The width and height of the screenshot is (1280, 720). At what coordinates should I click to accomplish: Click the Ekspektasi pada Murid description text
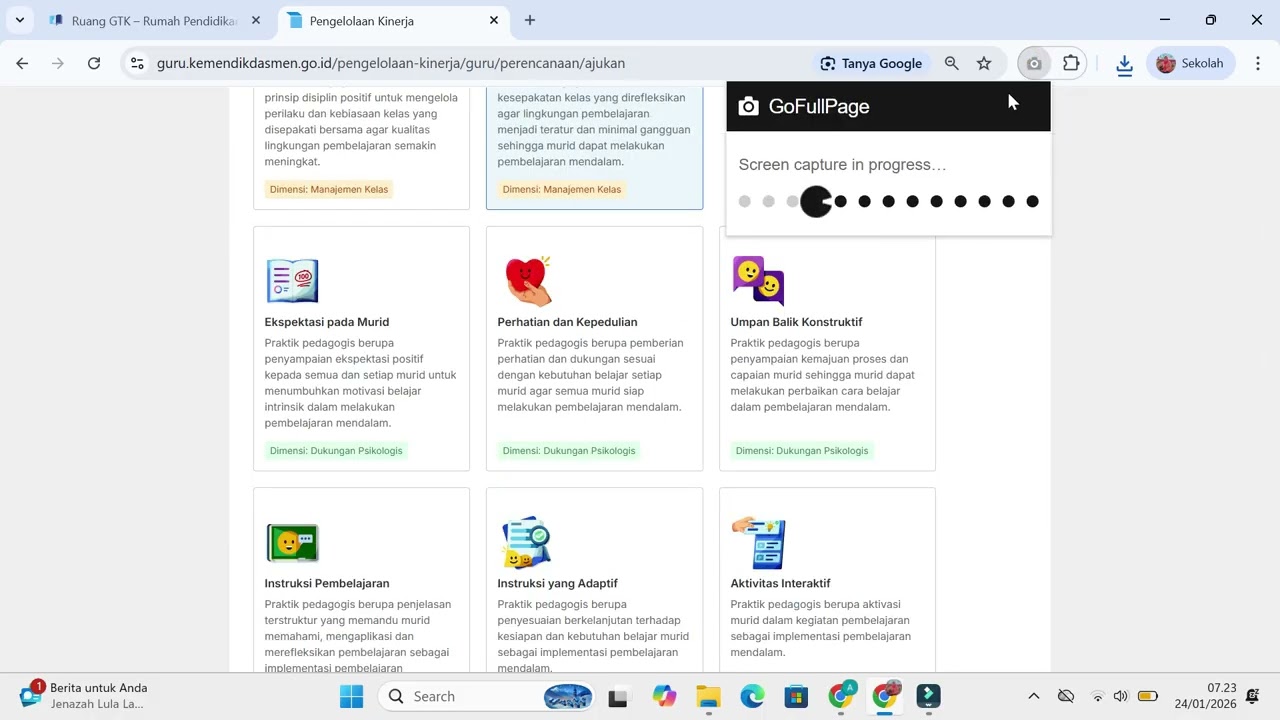tap(360, 383)
